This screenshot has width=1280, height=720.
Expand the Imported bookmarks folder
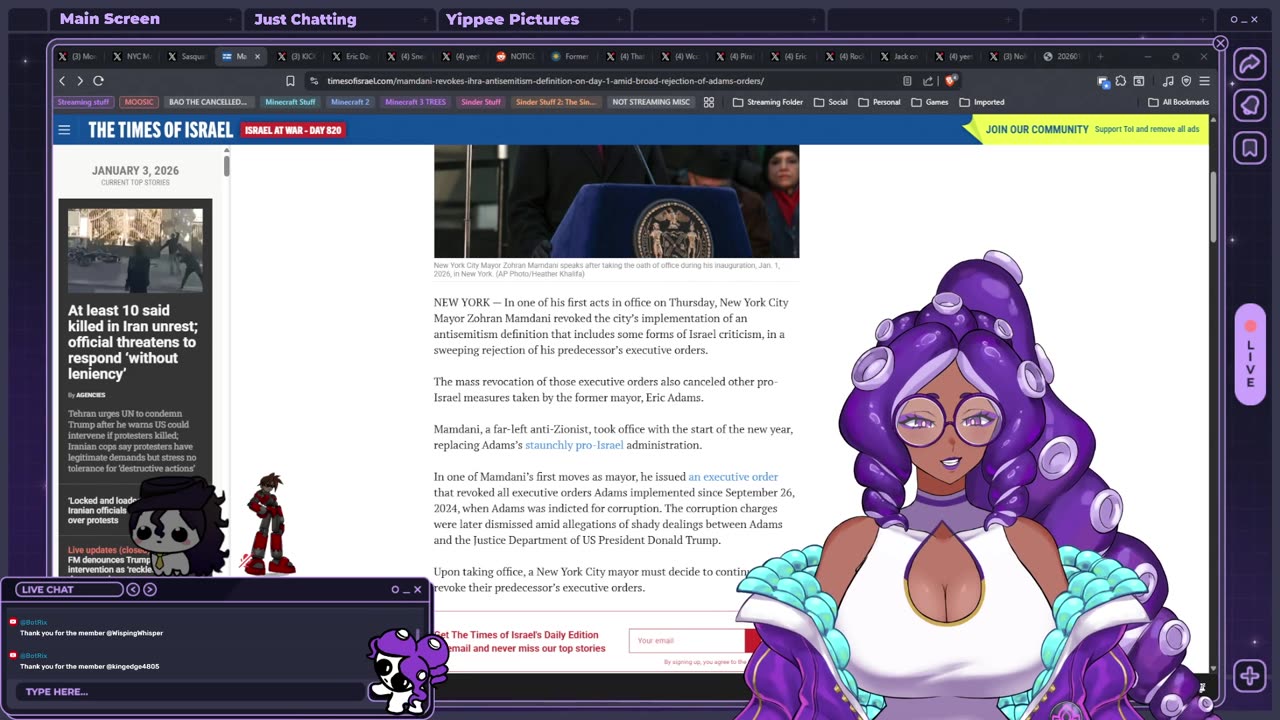click(982, 102)
